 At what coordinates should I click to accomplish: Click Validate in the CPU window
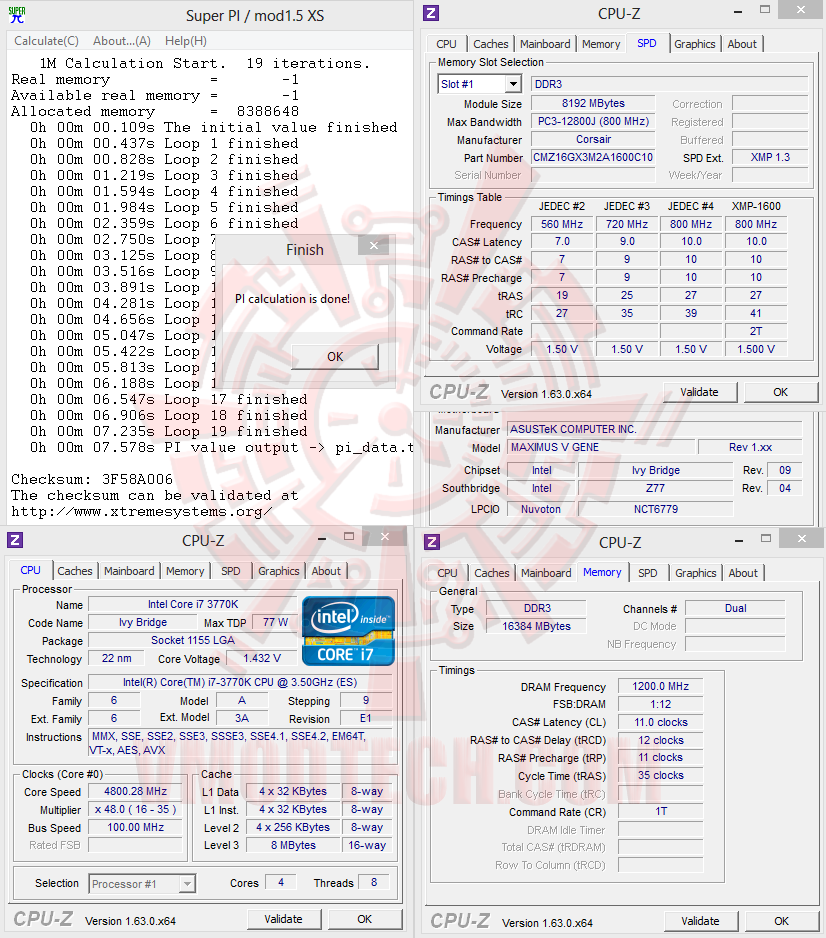(284, 919)
